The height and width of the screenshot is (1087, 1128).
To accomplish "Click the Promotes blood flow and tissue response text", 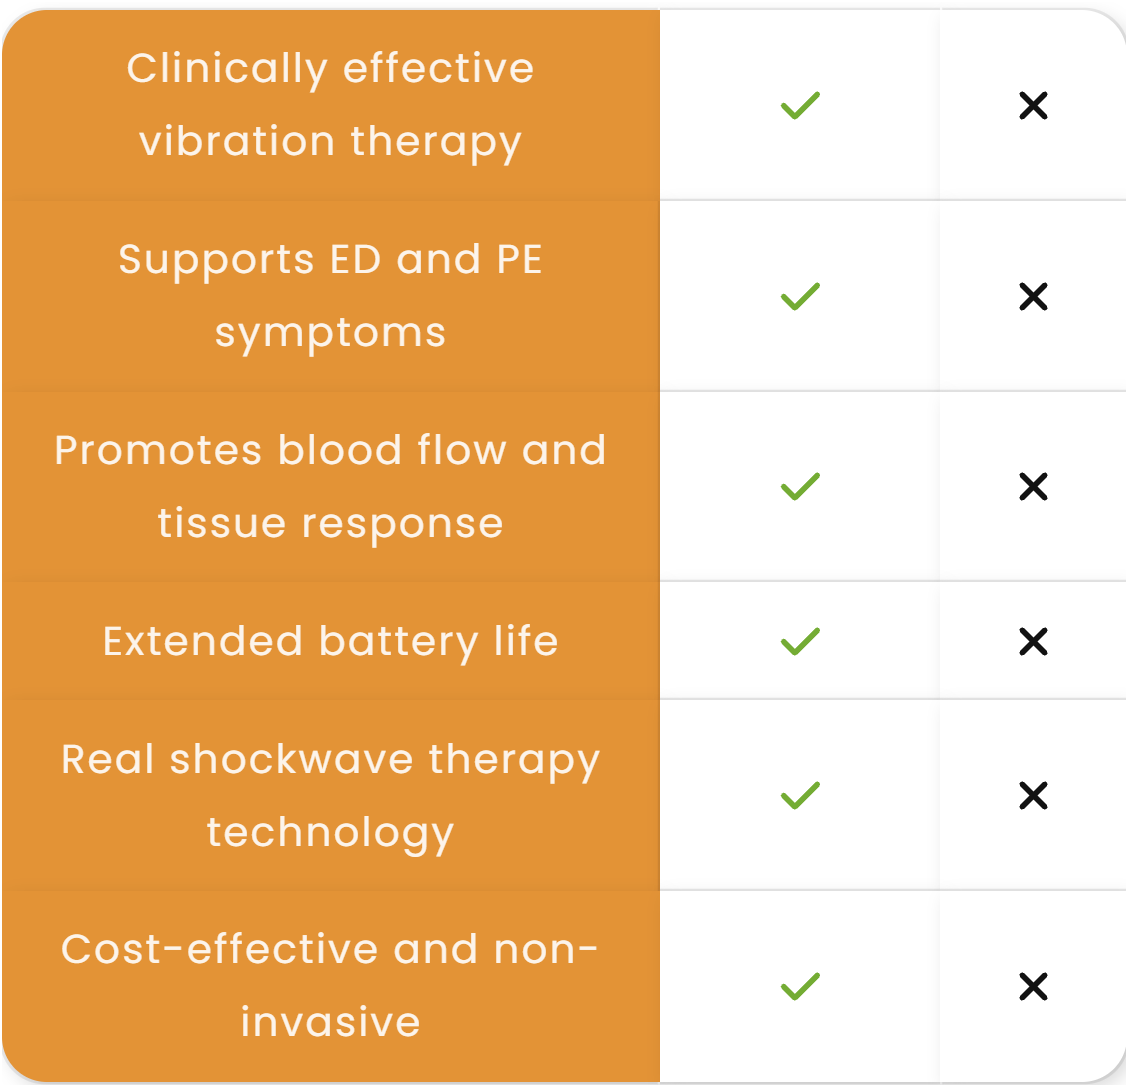I will [x=330, y=486].
